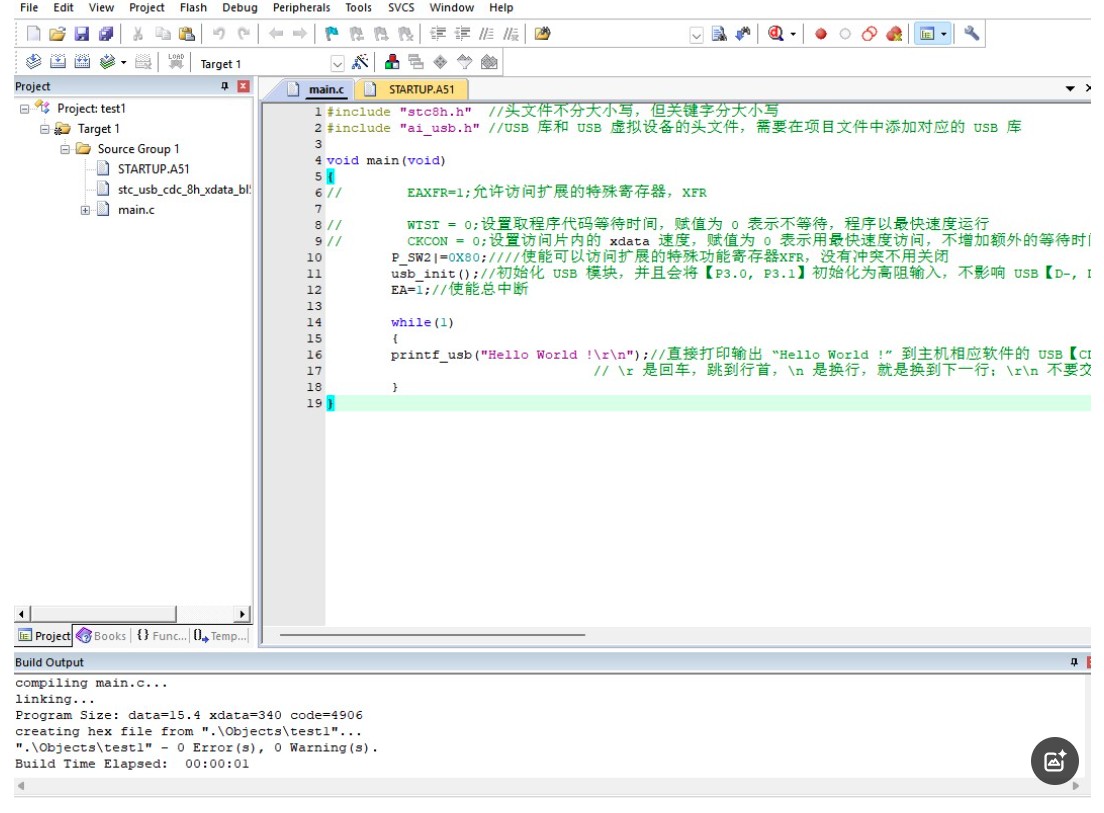Click the LOAD download-to-flash icon
This screenshot has width=1104, height=813.
tap(176, 62)
